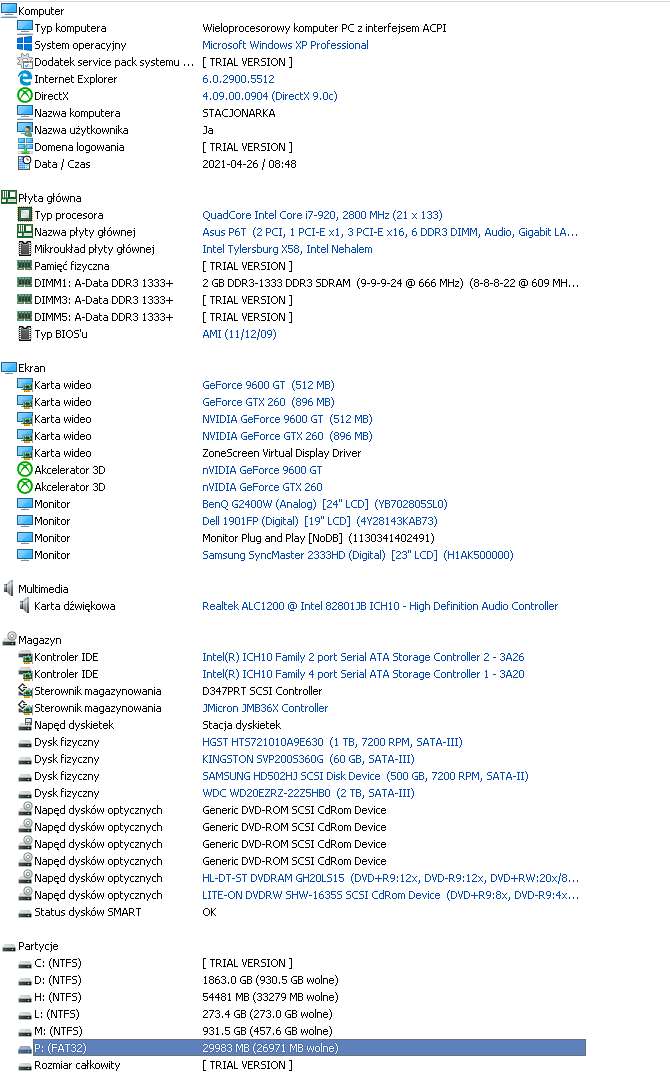Open the AMI (11/12/09) BIOS link
The image size is (670, 1086).
239,334
